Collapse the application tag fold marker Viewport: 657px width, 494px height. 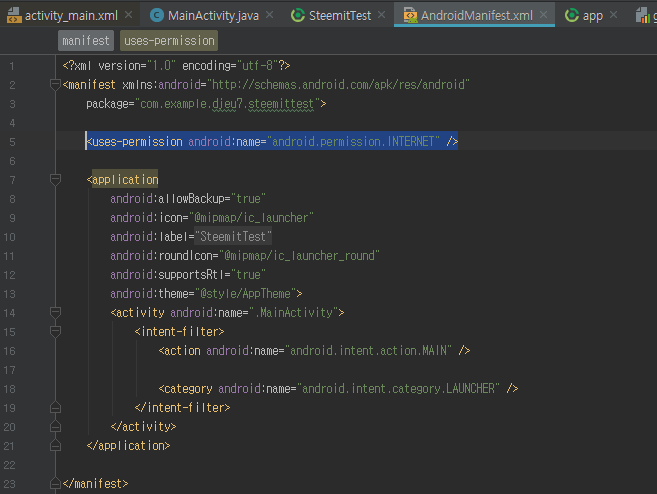[x=55, y=180]
